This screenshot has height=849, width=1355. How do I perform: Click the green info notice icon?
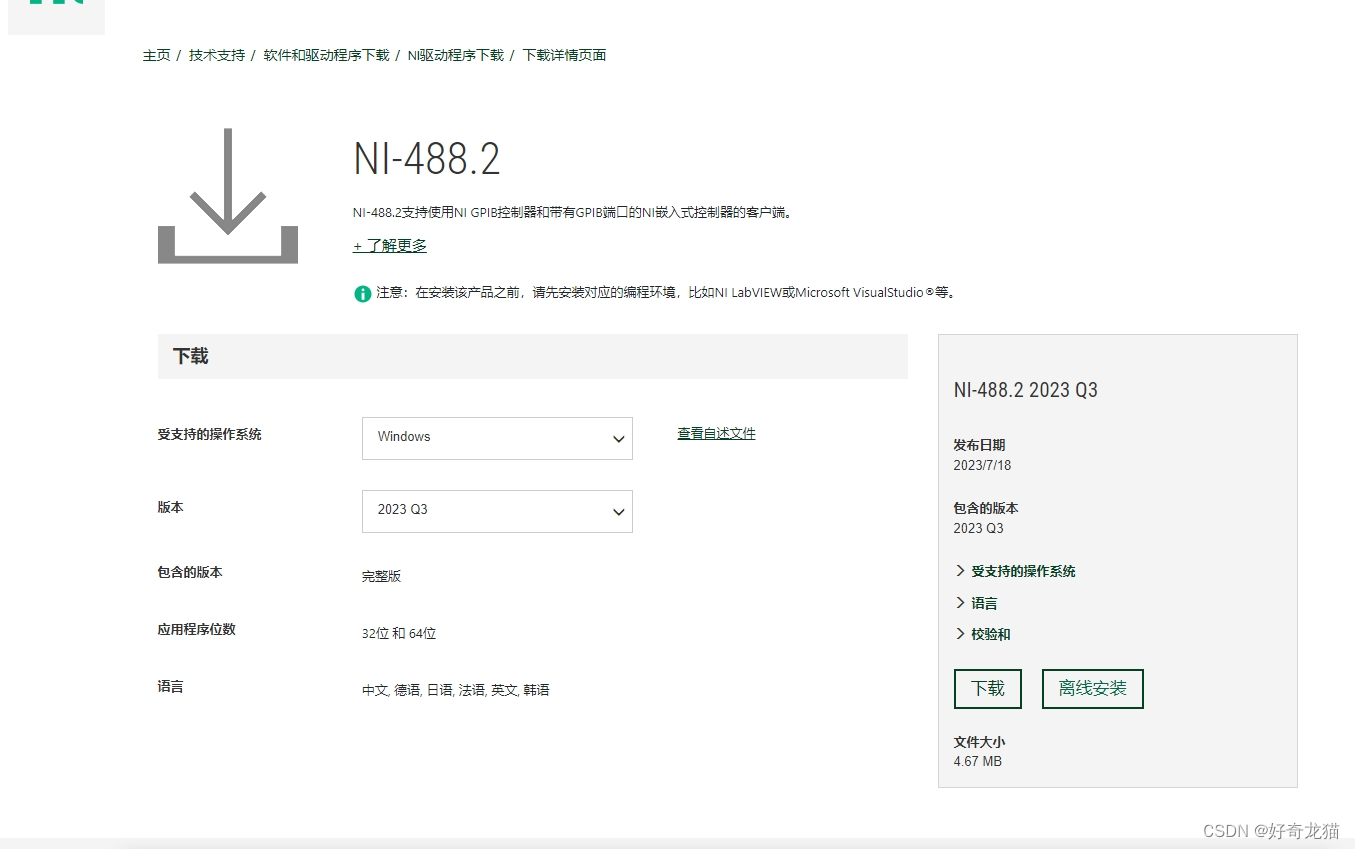(363, 293)
